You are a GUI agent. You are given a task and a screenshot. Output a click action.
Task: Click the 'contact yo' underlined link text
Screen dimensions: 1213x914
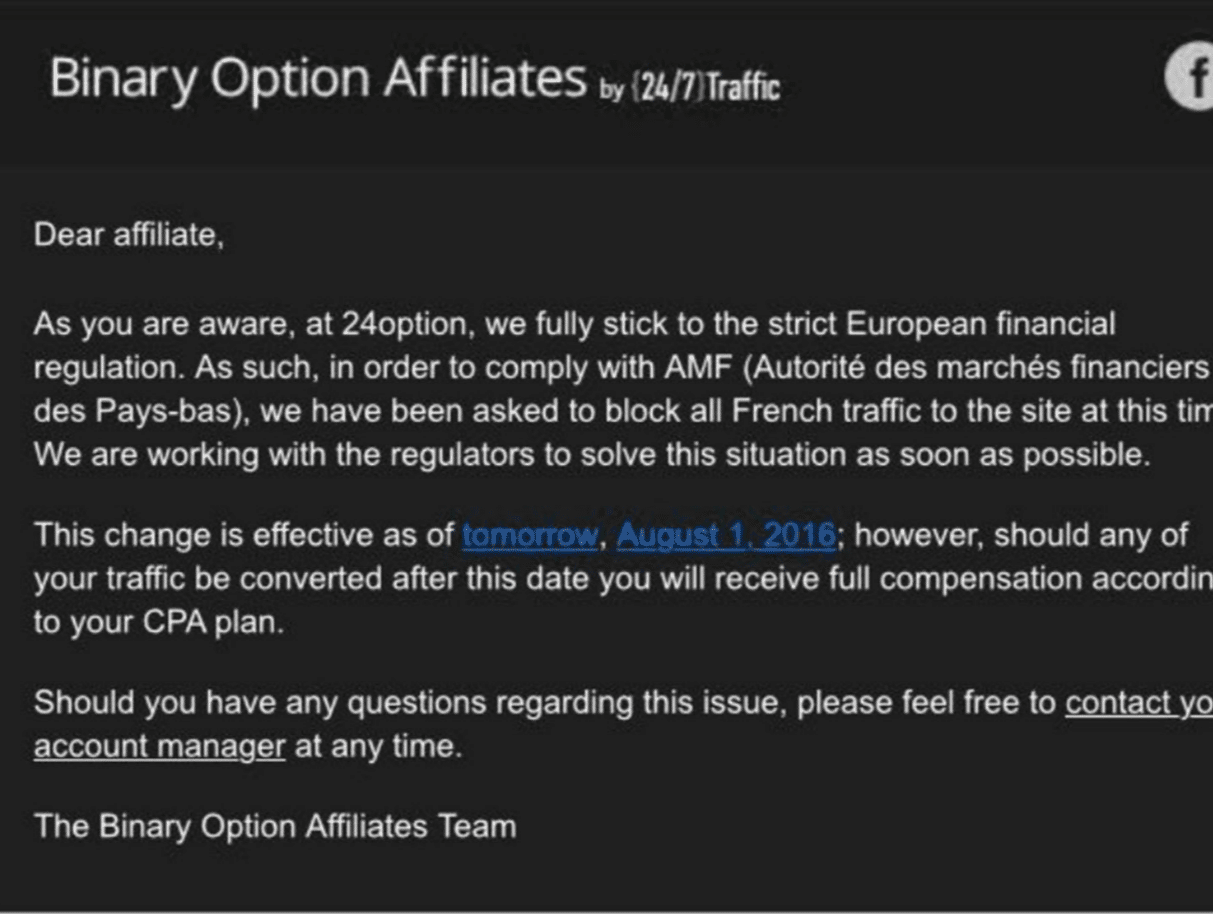[x=1138, y=703]
